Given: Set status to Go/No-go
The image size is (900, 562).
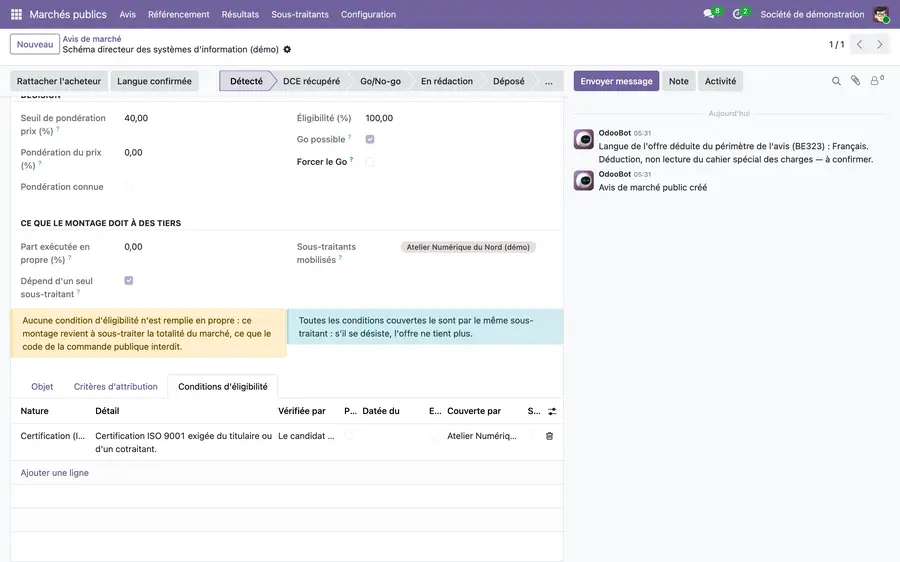Looking at the screenshot, I should (380, 81).
